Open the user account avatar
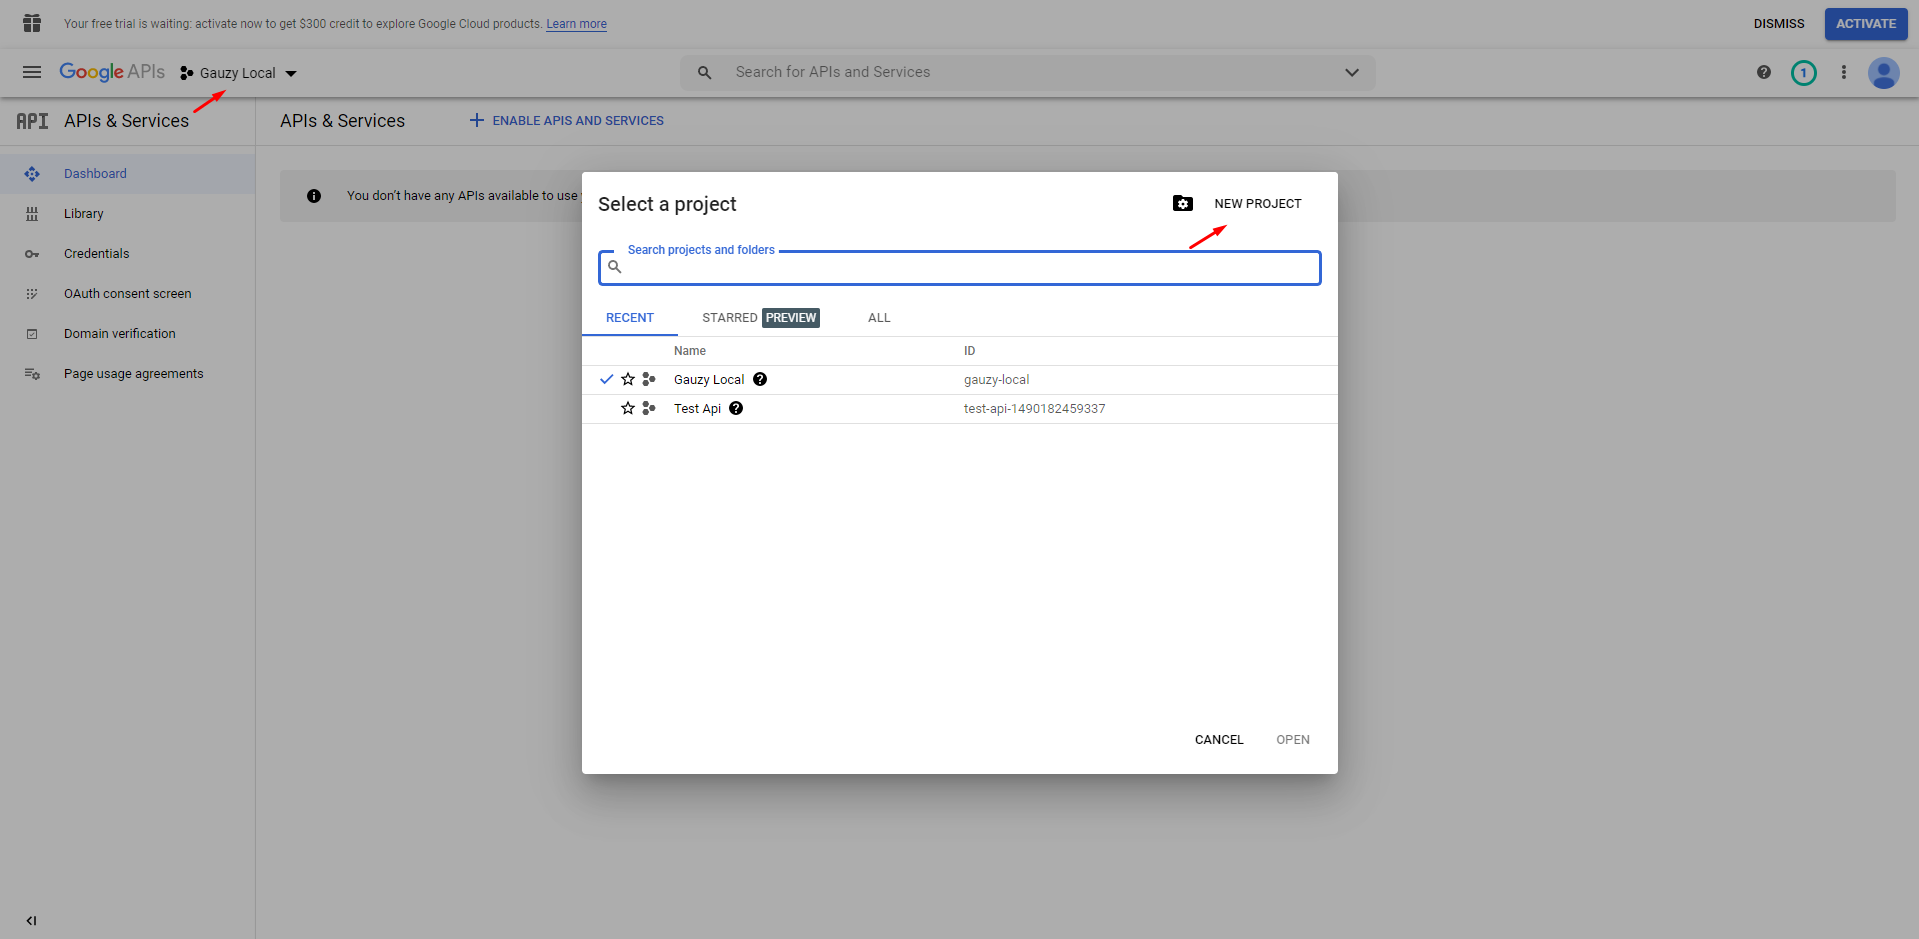Viewport: 1919px width, 939px height. click(1884, 73)
